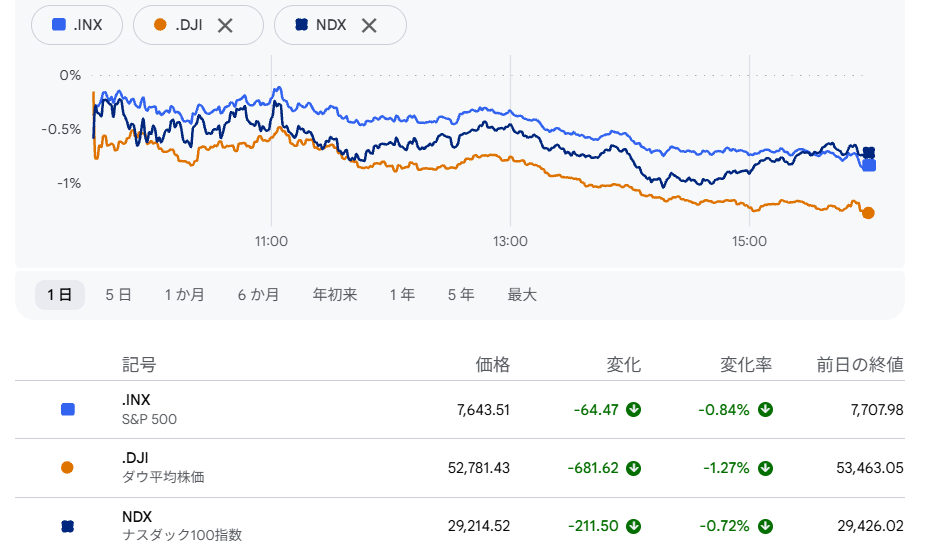Click the dark blue NDX chip marker

click(301, 25)
